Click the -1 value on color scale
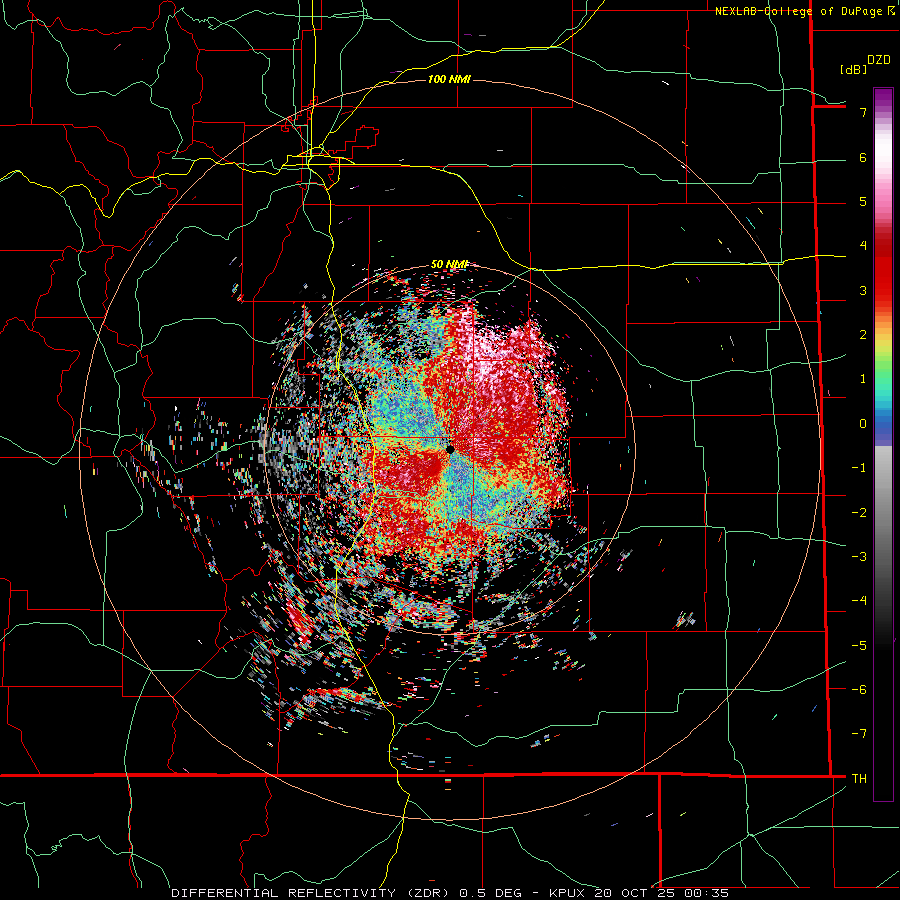900x900 pixels. 859,468
